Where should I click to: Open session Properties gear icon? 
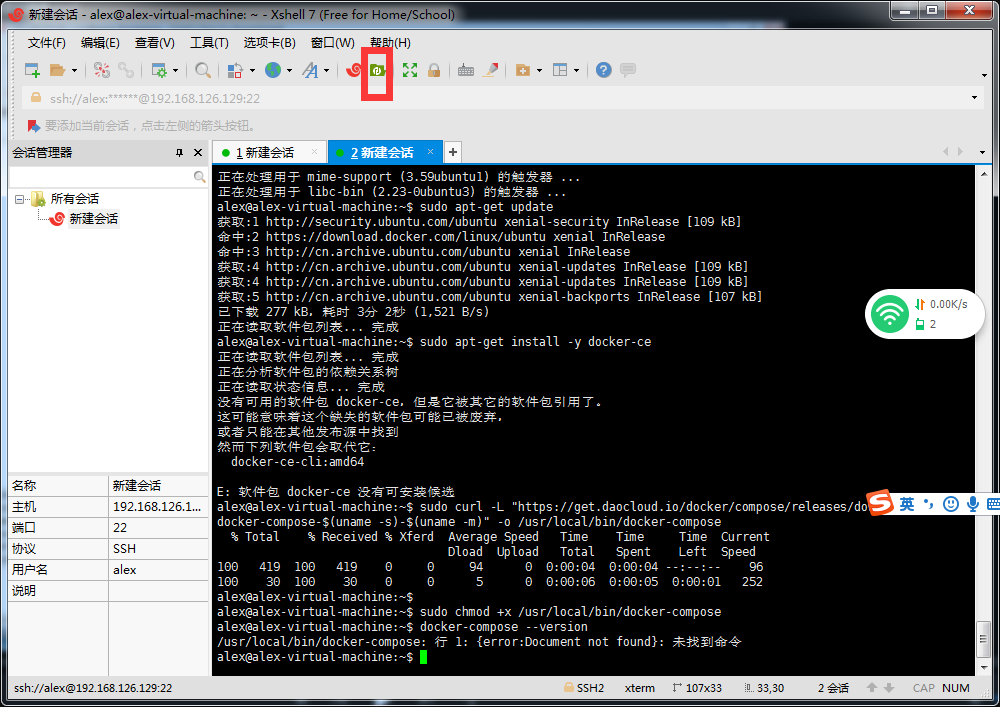[x=159, y=70]
